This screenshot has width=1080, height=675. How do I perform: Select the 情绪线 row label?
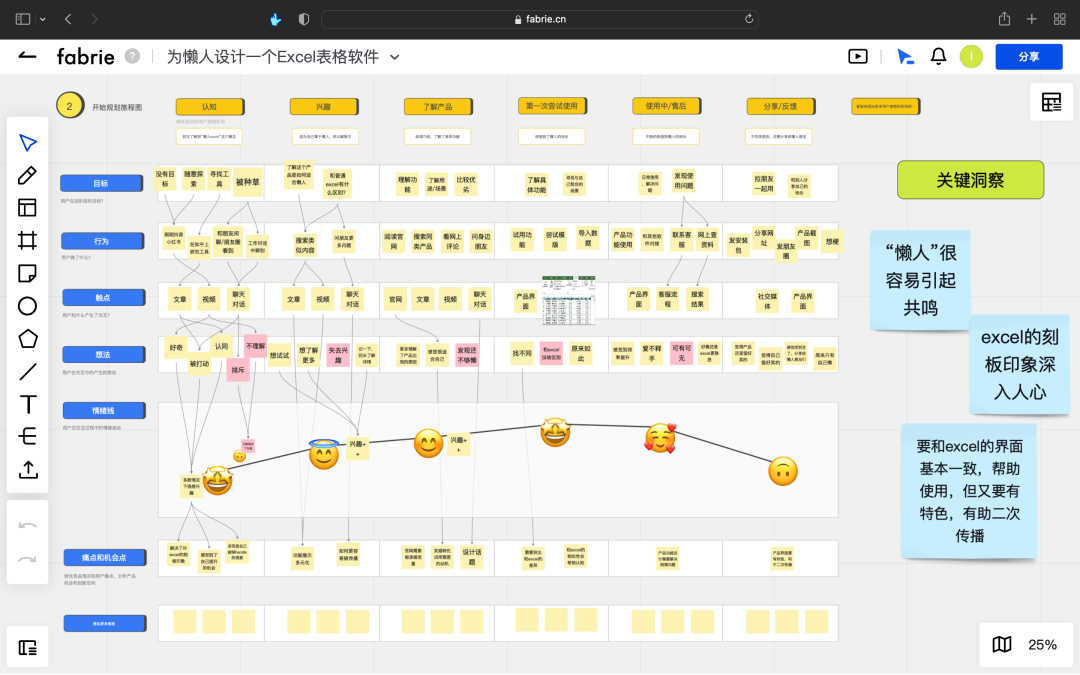coord(104,411)
